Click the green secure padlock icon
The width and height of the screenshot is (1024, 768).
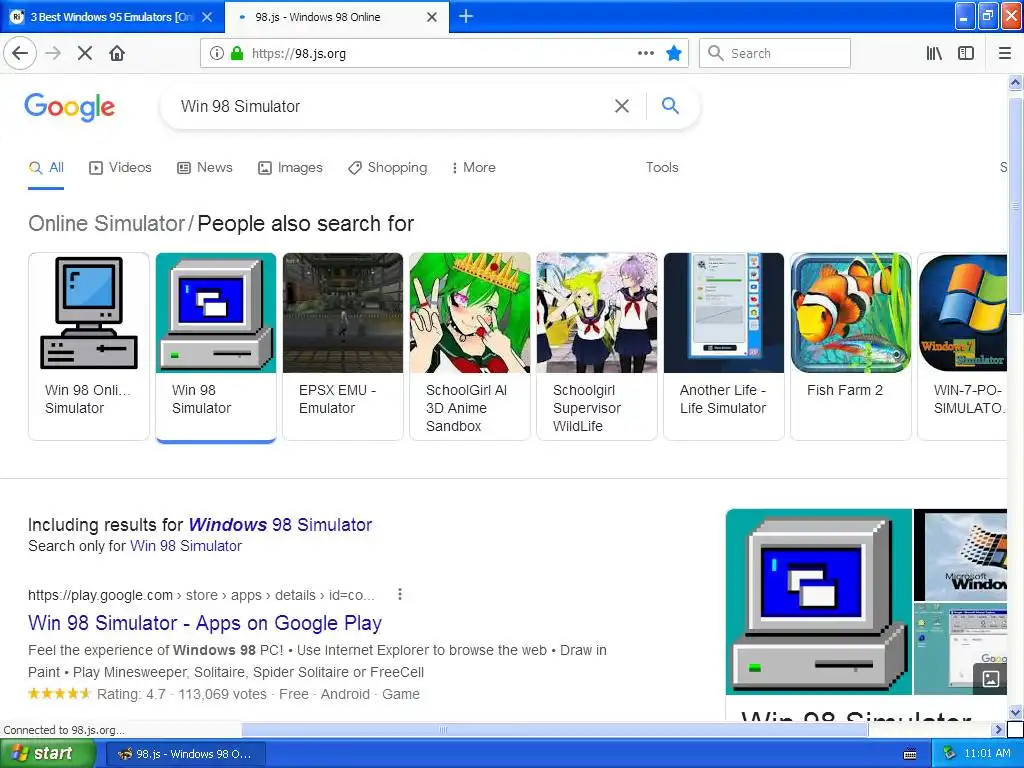(x=237, y=54)
